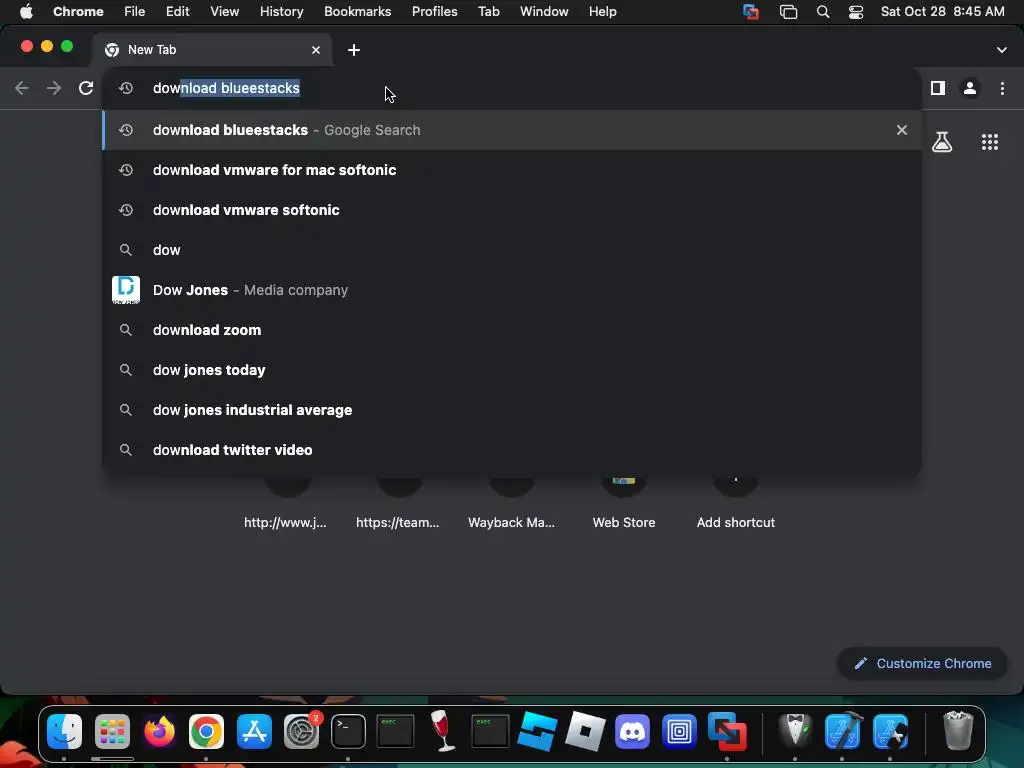Open the profile avatar button
Screen dimensions: 1024x768
(970, 88)
